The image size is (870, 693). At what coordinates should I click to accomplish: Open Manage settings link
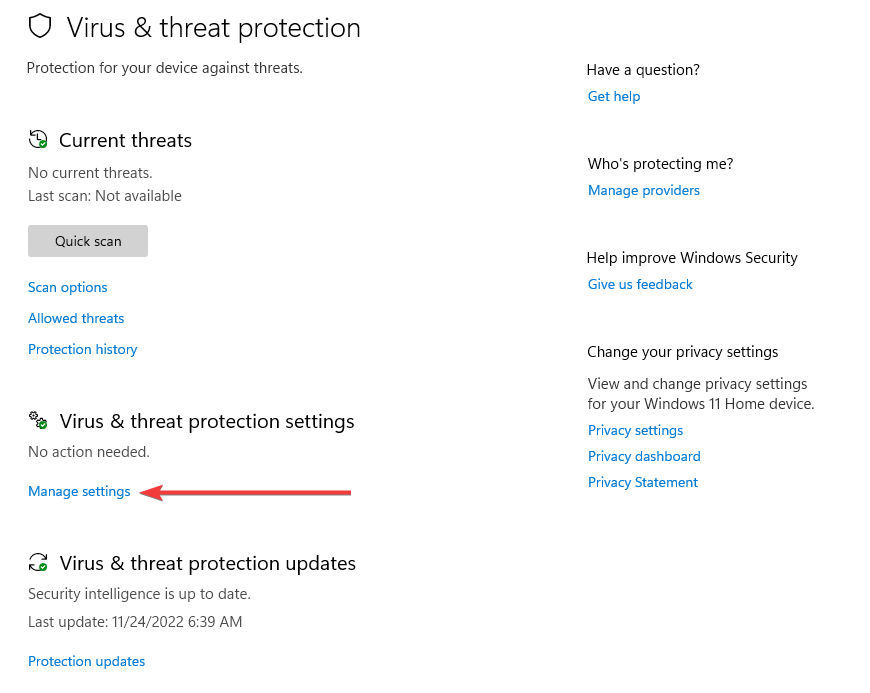pyautogui.click(x=79, y=492)
